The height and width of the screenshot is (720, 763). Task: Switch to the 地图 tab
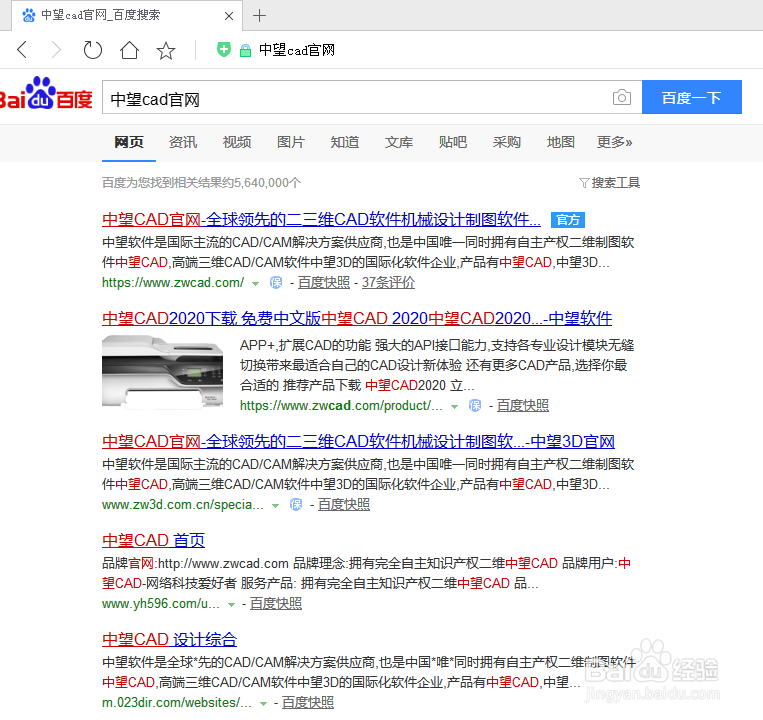tap(561, 142)
